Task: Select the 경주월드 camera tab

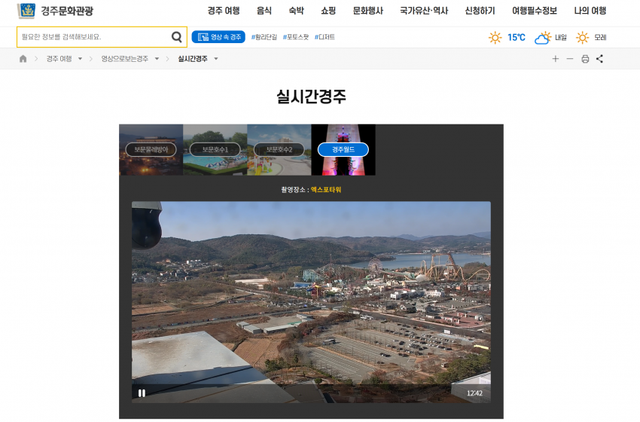Action: 343,149
